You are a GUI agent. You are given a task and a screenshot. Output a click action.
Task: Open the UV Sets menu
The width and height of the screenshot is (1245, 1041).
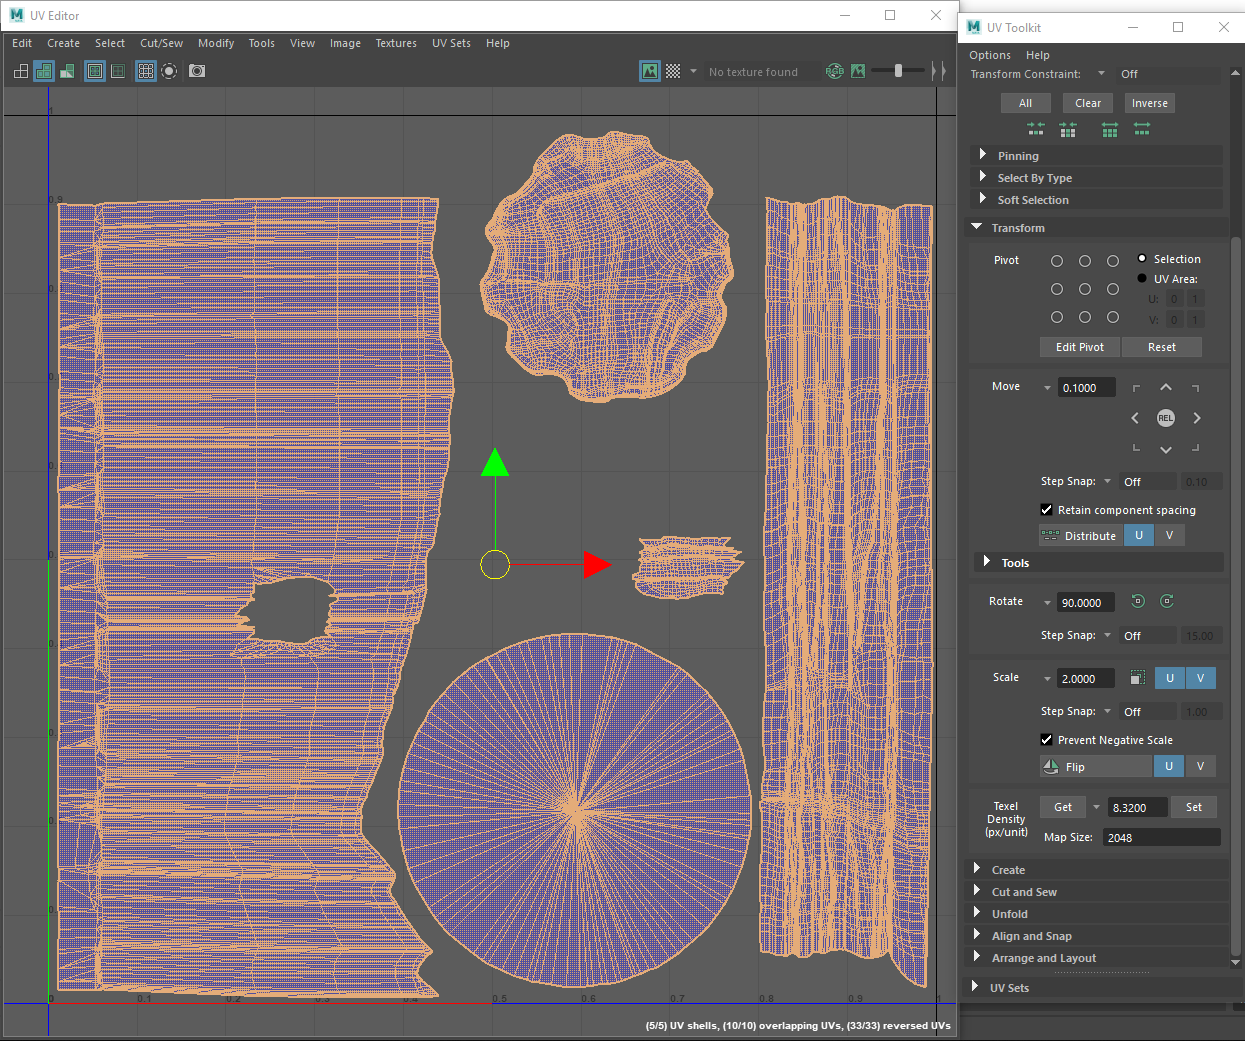[x=451, y=43]
